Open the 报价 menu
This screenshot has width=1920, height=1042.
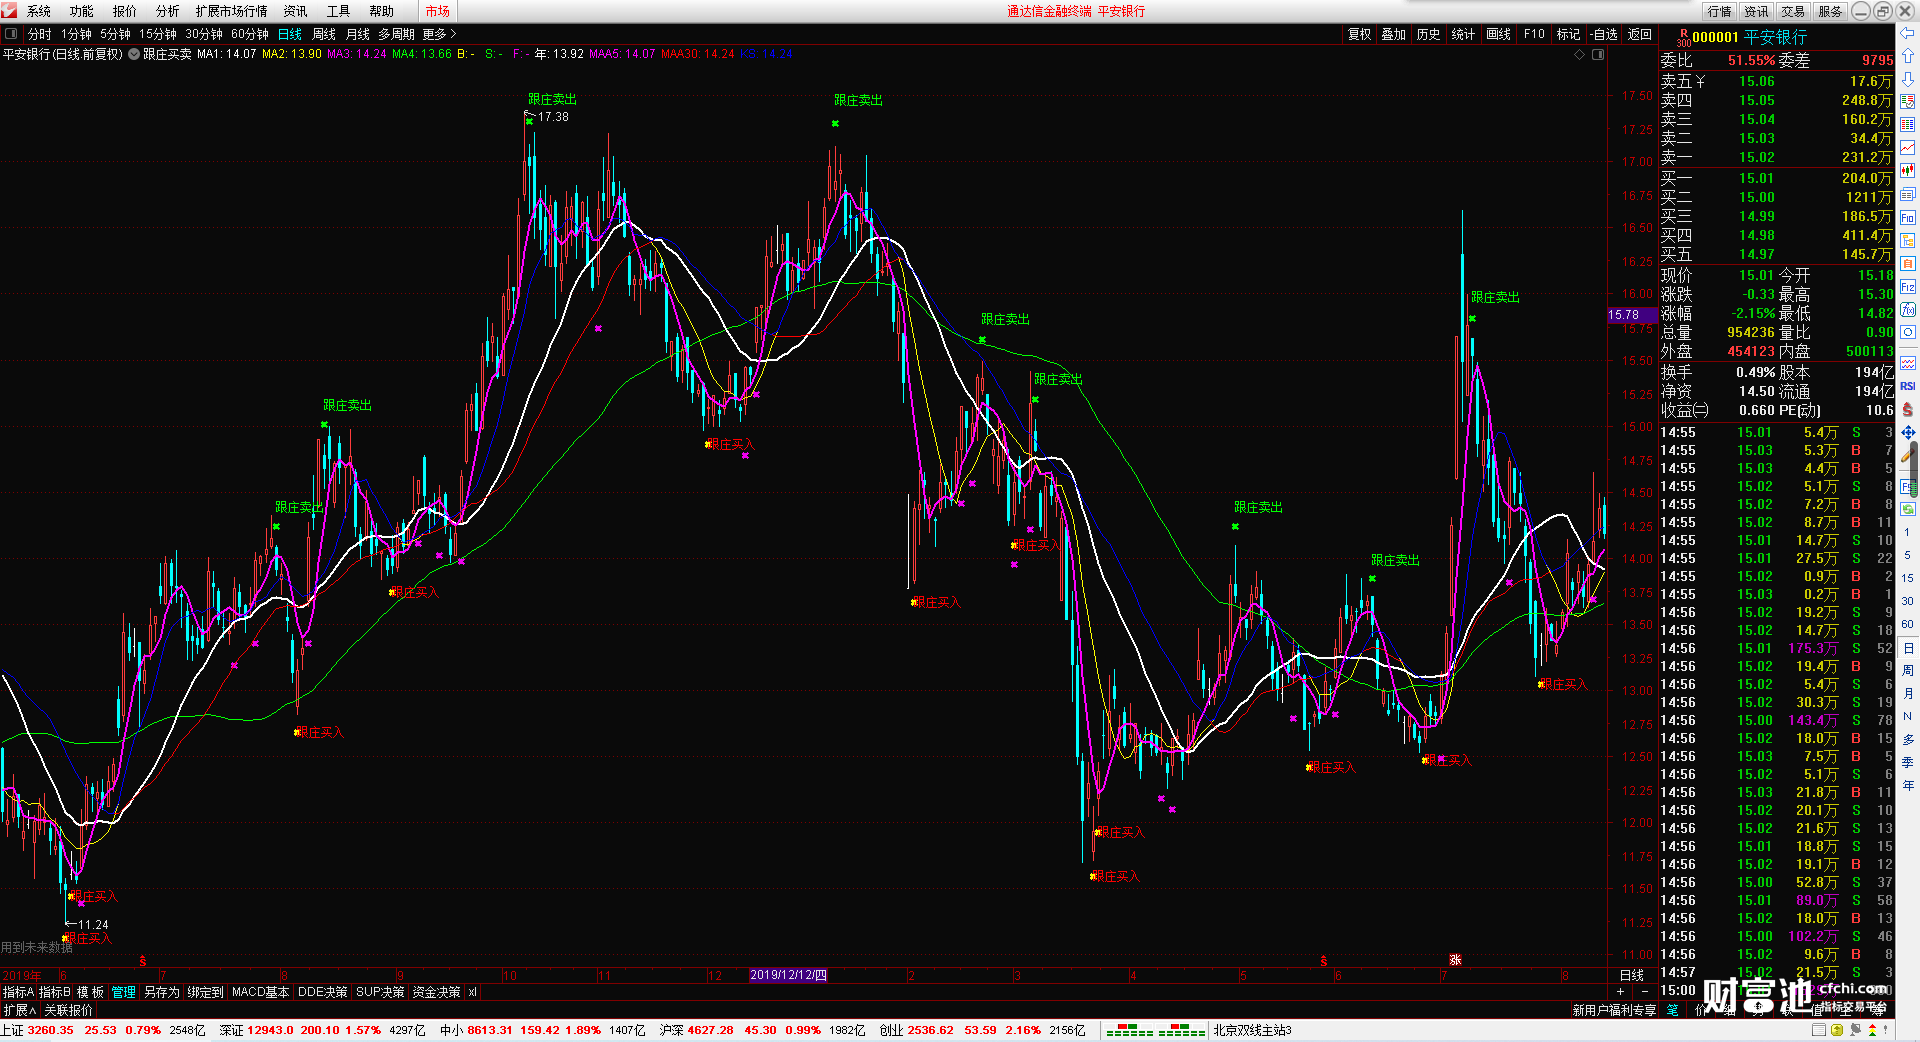pos(125,11)
